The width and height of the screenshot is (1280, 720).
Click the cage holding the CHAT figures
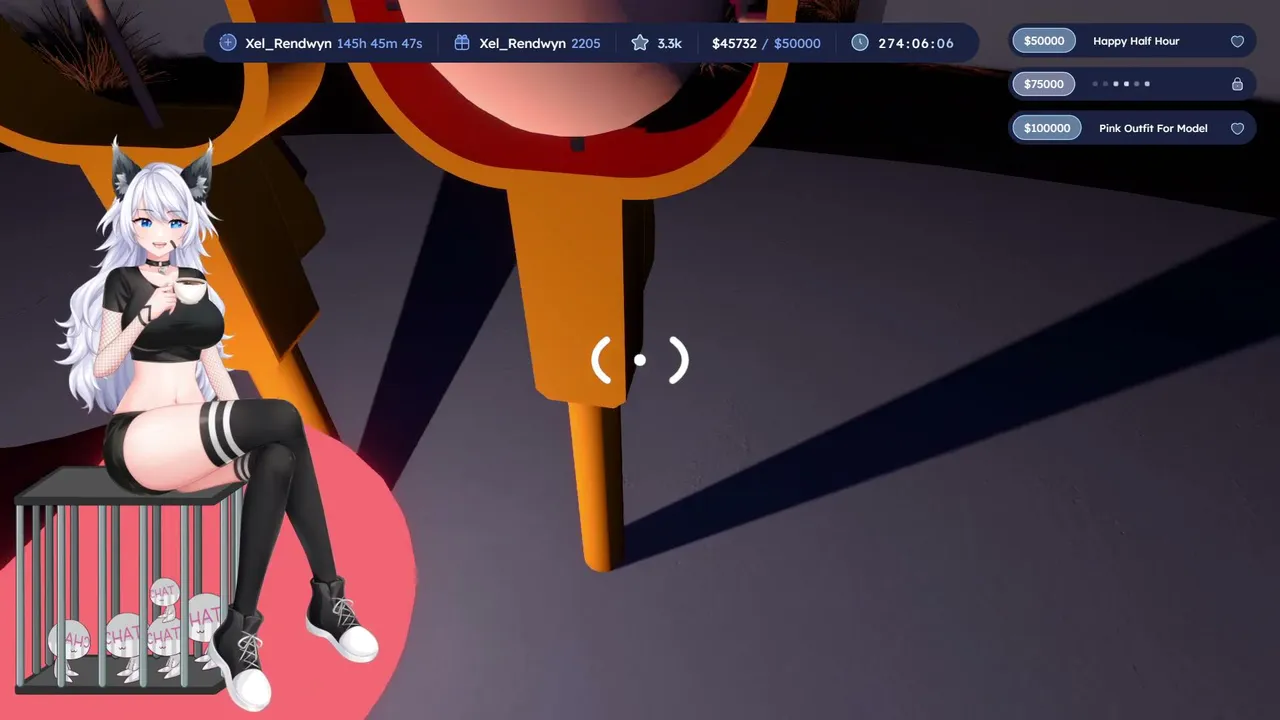pyautogui.click(x=130, y=580)
